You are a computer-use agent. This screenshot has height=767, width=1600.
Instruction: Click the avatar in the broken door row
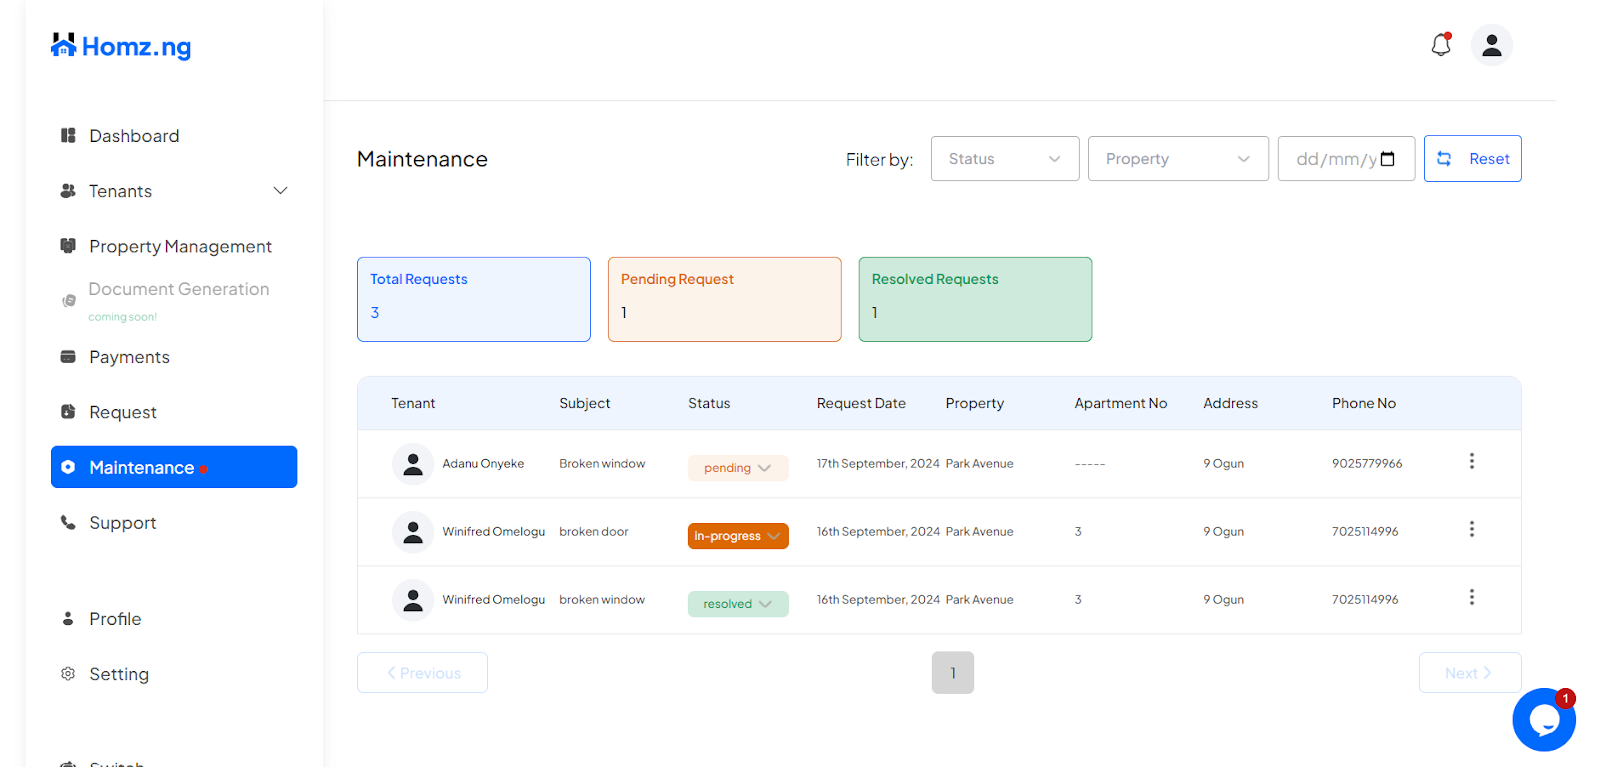pos(413,532)
